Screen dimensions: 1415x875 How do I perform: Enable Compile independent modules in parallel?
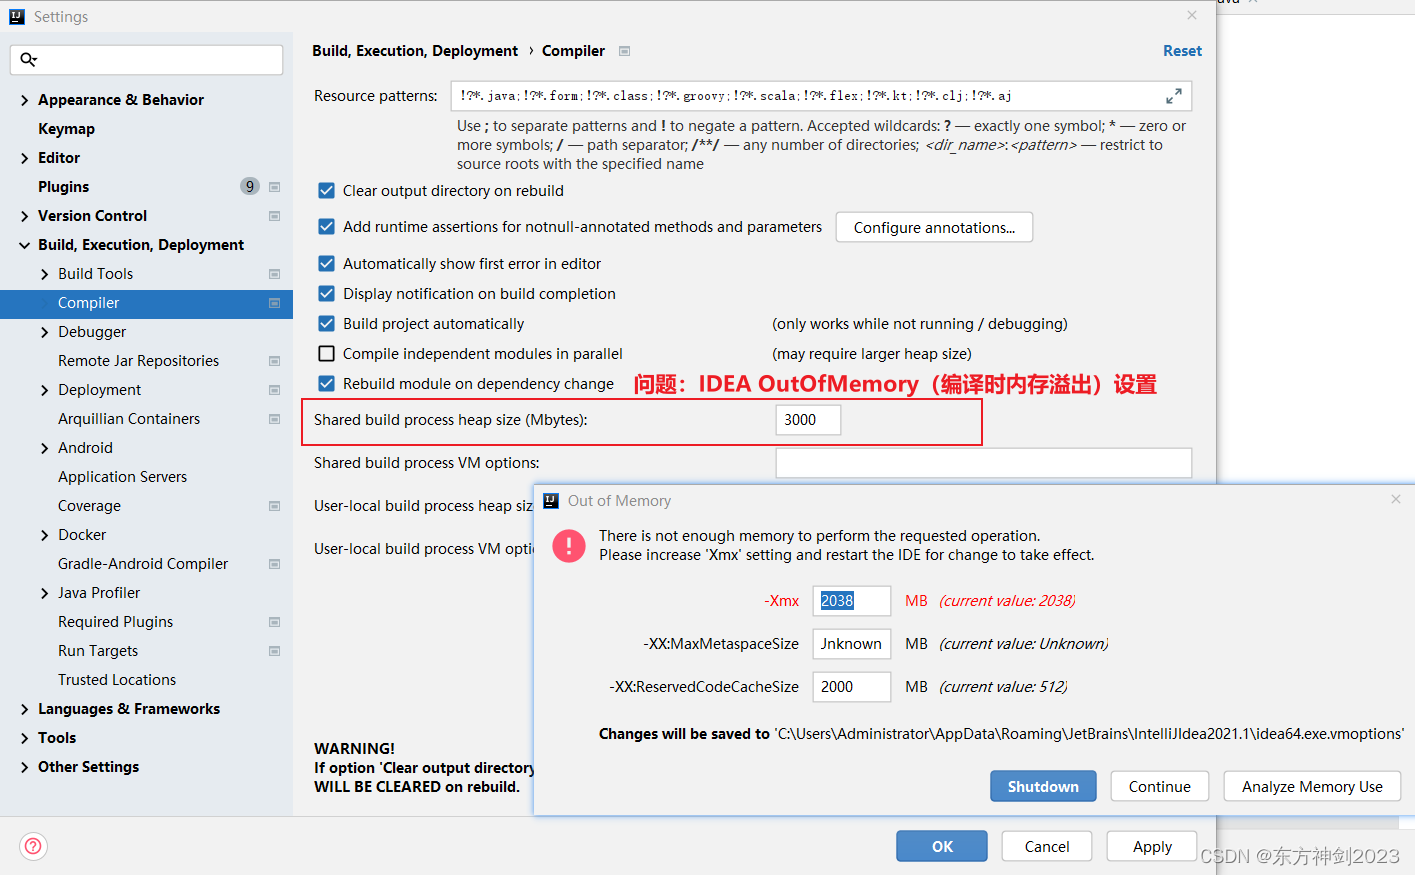[x=326, y=354]
